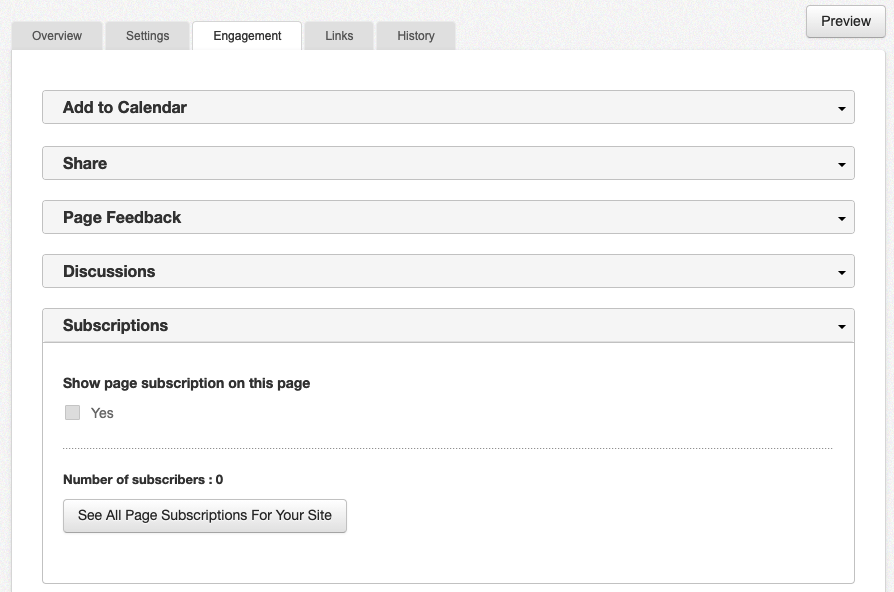Expand the Share section
This screenshot has height=592, width=894.
tap(448, 162)
